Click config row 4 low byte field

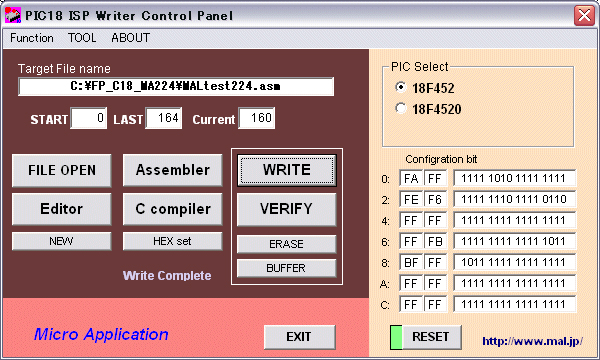[x=435, y=220]
